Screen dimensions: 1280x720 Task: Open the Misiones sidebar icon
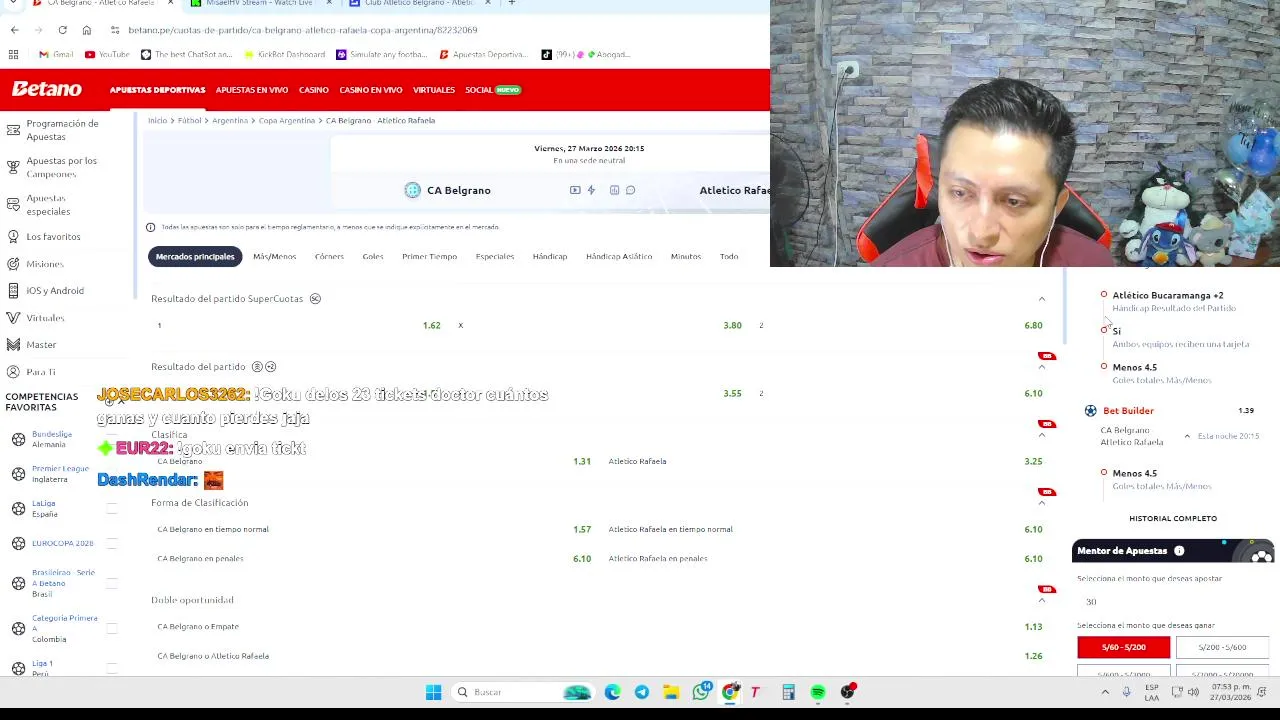pyautogui.click(x=13, y=264)
